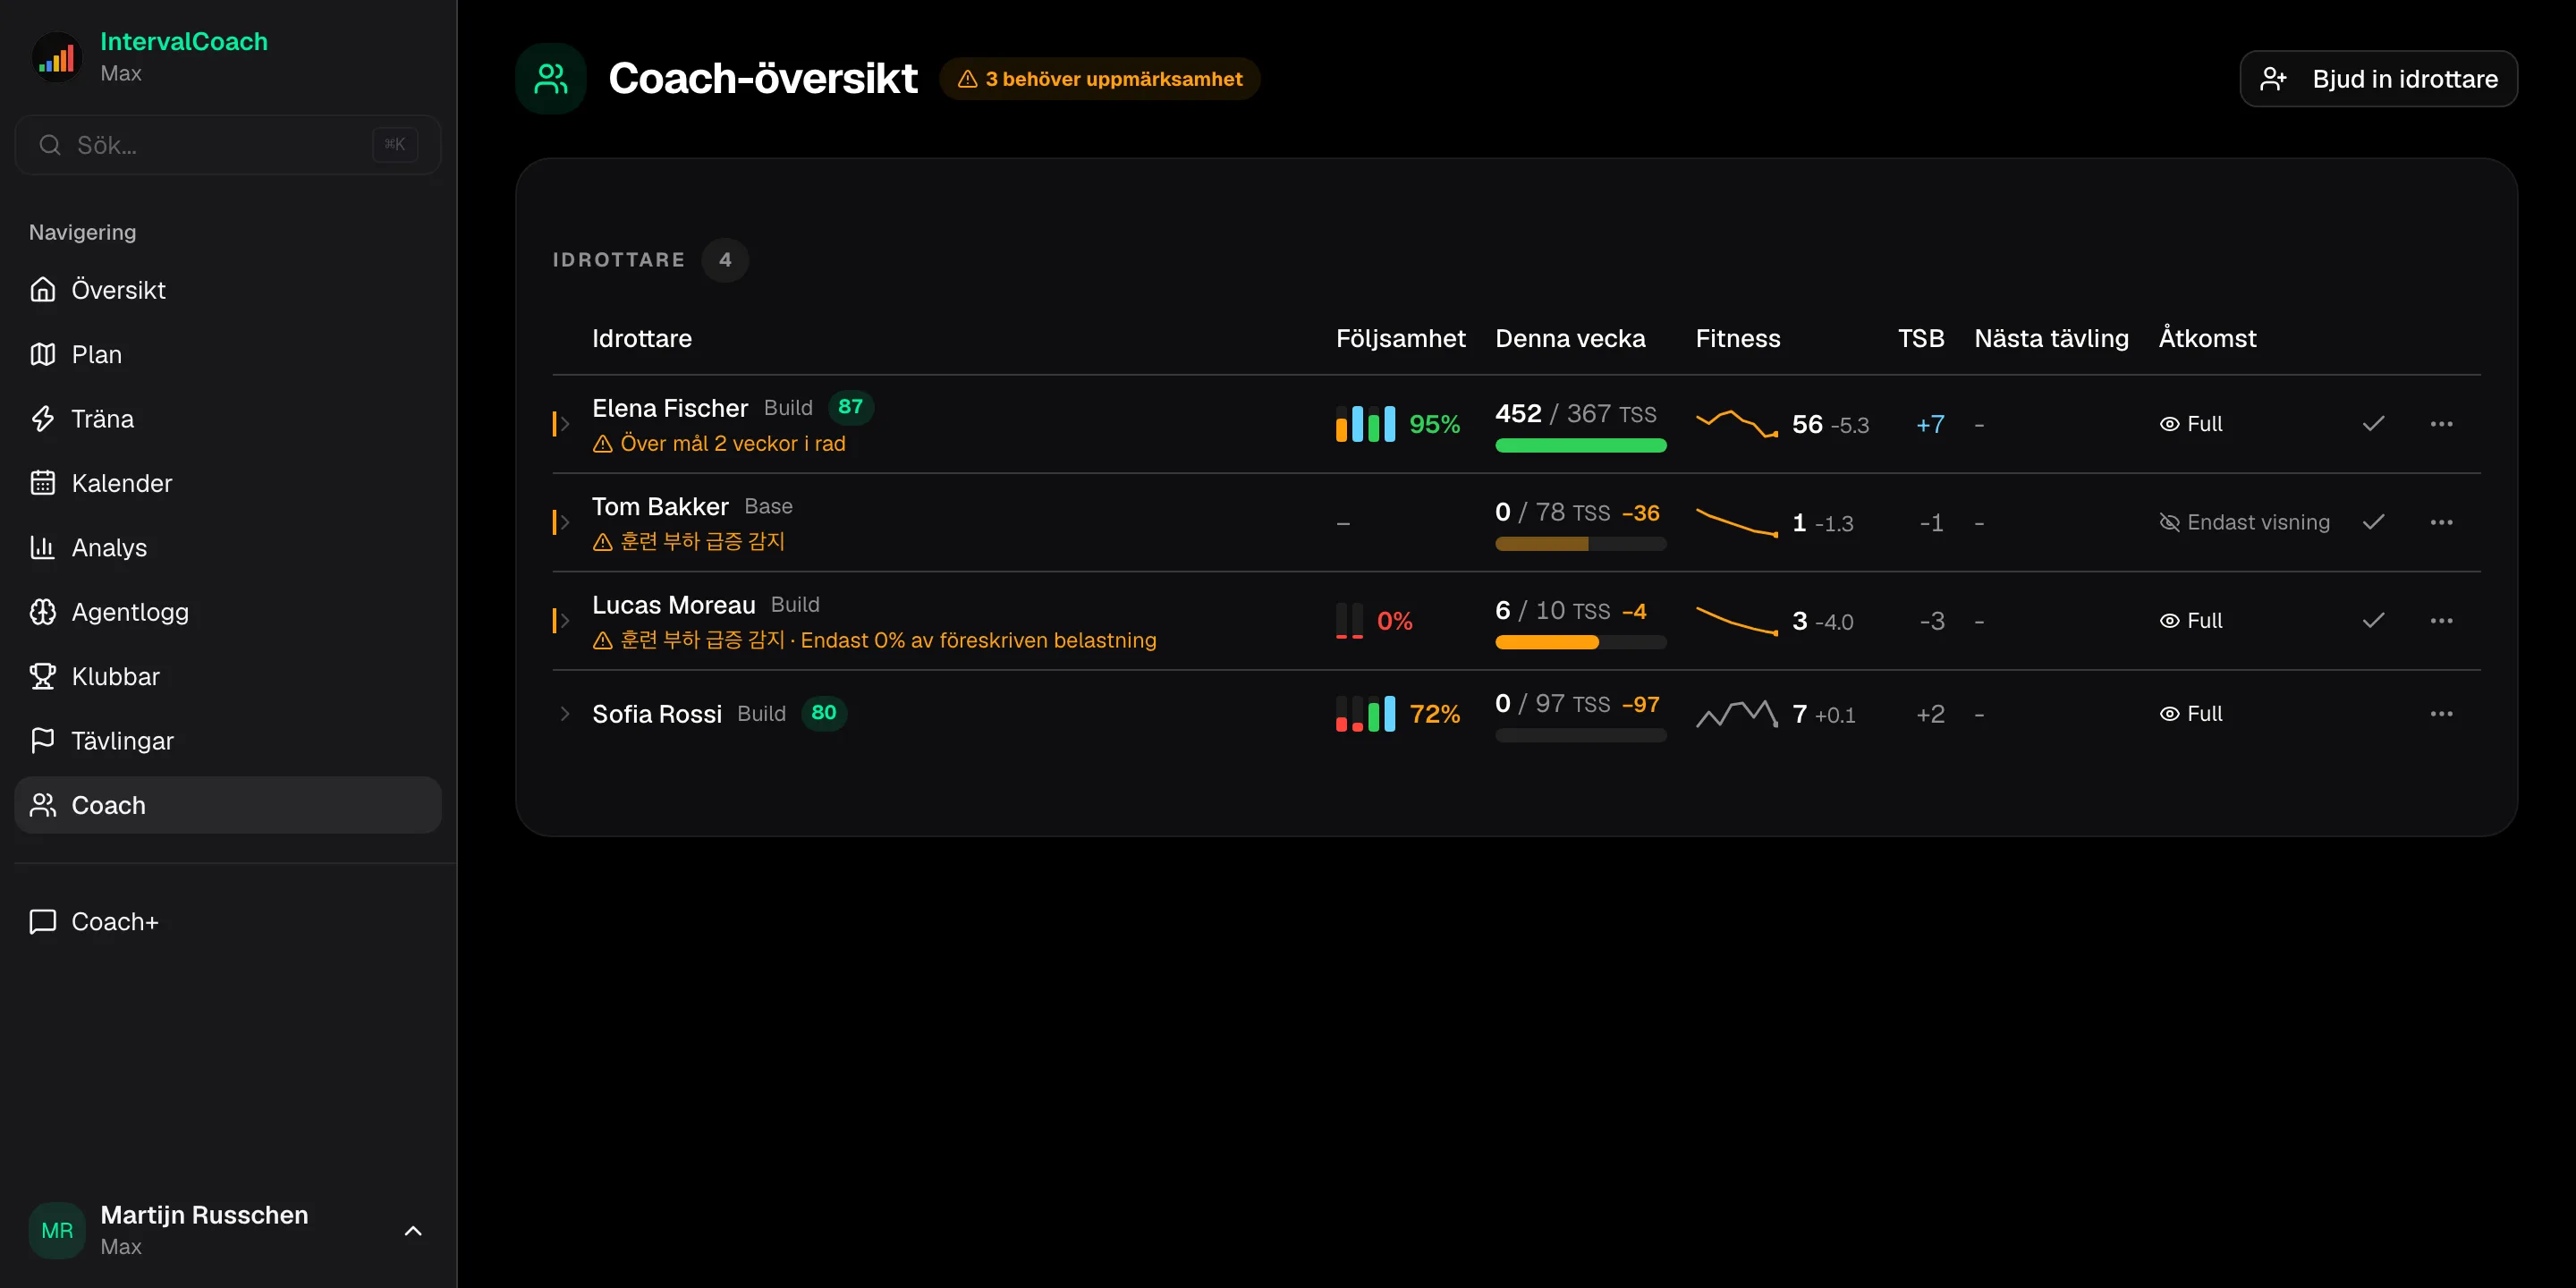Expand Tom Bakker row chevron

(565, 522)
